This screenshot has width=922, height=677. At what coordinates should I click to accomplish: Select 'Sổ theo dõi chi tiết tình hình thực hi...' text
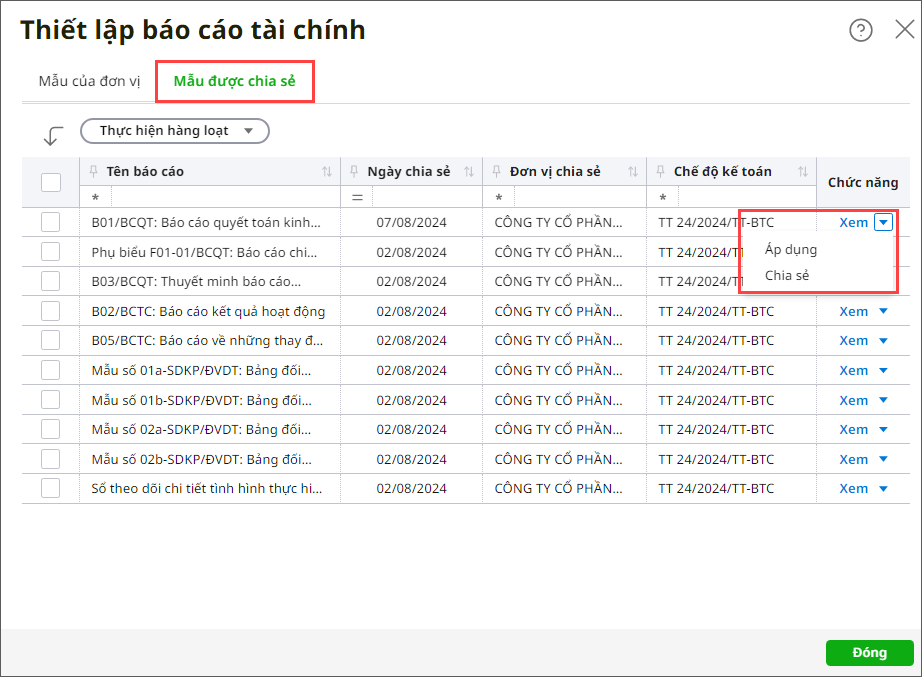click(206, 488)
